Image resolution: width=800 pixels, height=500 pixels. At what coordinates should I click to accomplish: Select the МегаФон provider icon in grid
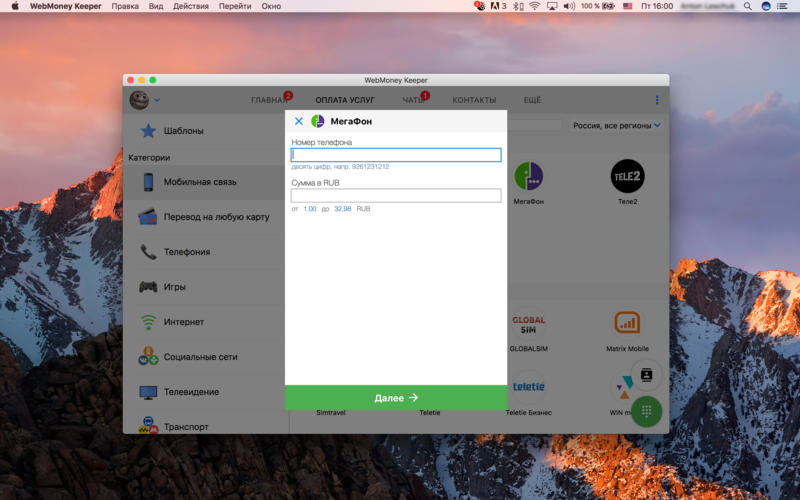point(528,176)
